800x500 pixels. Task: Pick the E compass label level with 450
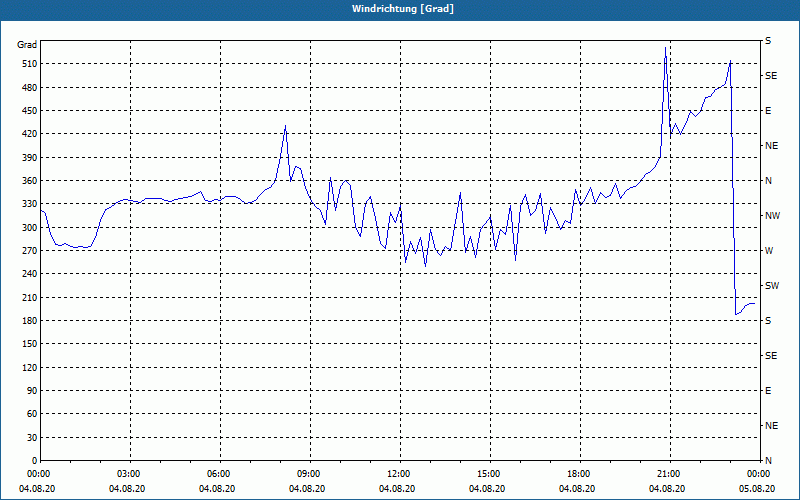(x=768, y=111)
